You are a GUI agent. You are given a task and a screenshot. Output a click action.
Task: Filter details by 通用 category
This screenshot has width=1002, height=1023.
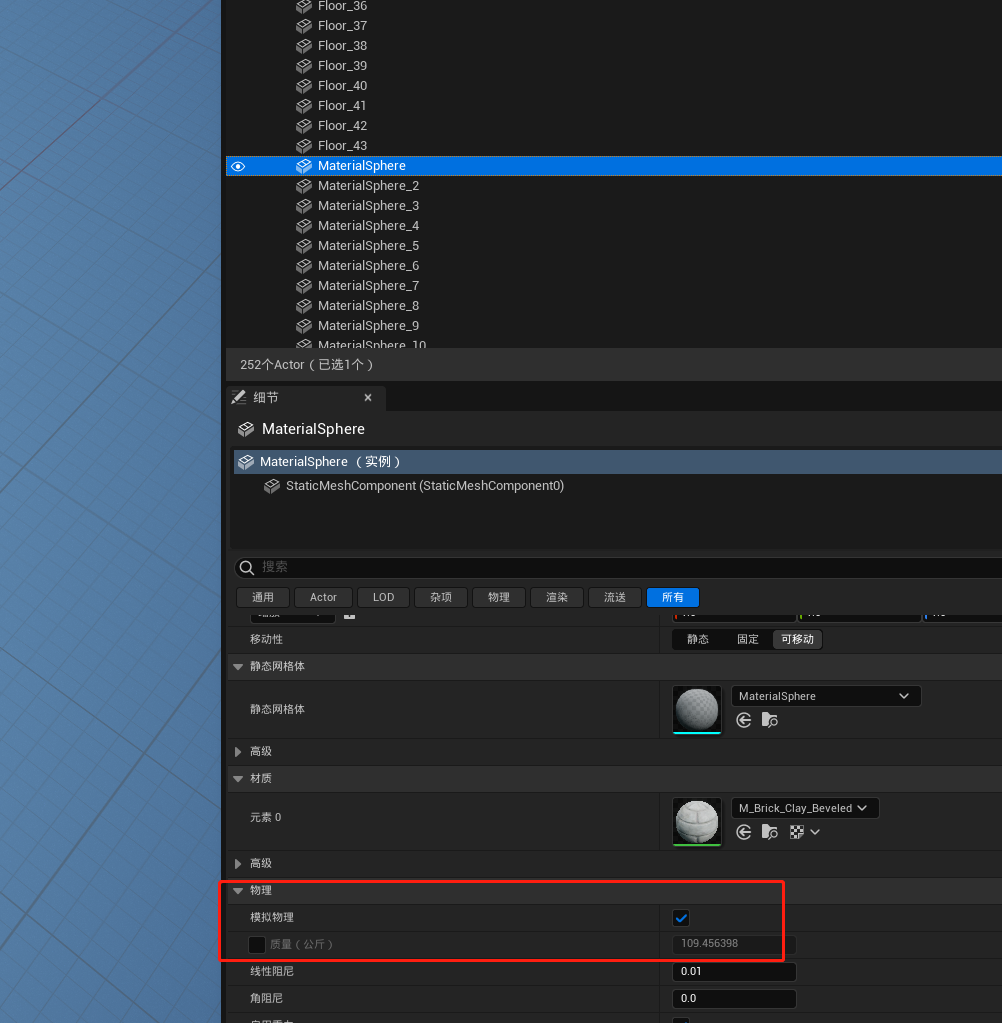point(263,598)
